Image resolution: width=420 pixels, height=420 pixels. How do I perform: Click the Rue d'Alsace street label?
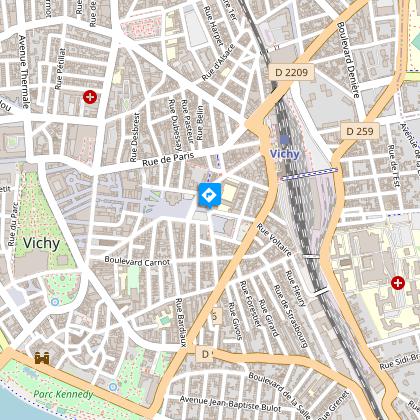[x=218, y=63]
